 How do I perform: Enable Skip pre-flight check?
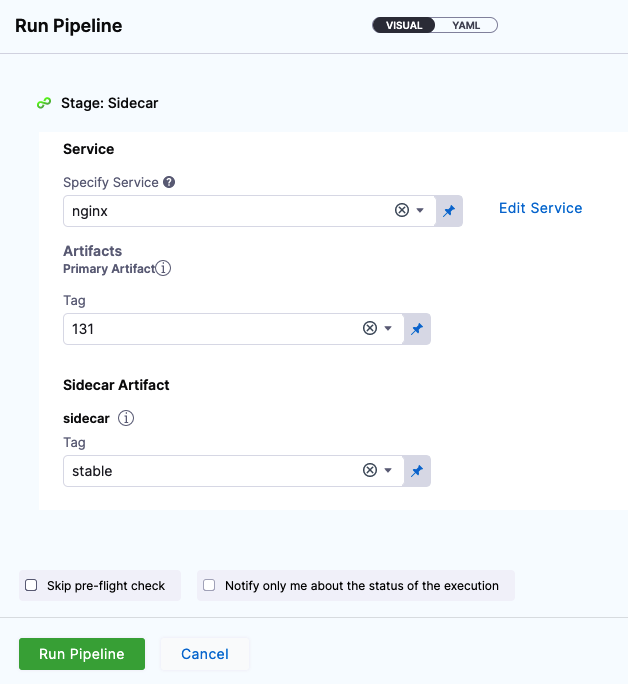point(31,585)
